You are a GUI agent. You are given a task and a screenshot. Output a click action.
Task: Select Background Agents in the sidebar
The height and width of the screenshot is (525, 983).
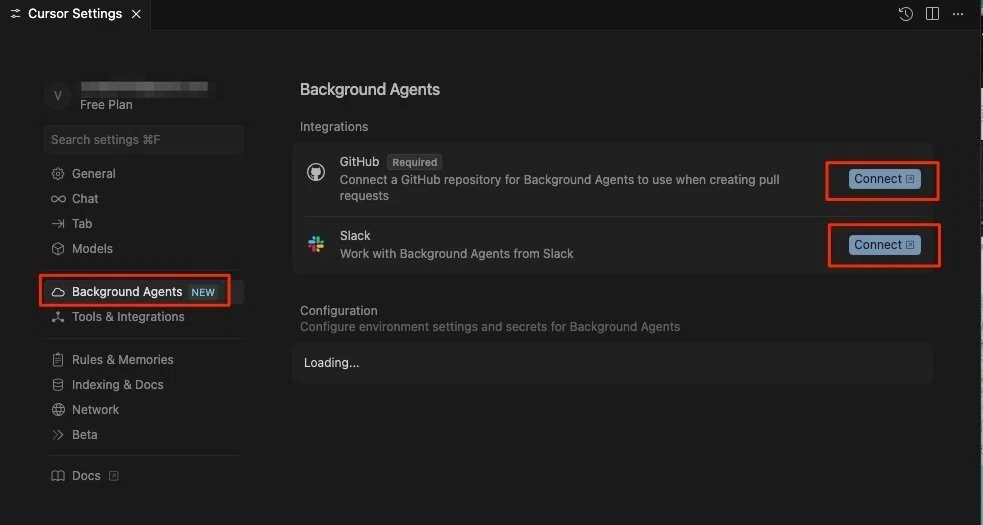(x=144, y=292)
